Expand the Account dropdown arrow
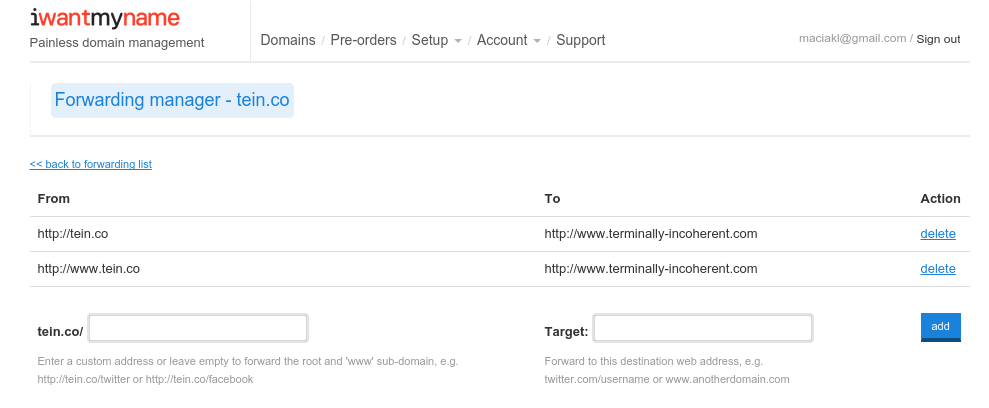Image resolution: width=989 pixels, height=408 pixels. (537, 41)
